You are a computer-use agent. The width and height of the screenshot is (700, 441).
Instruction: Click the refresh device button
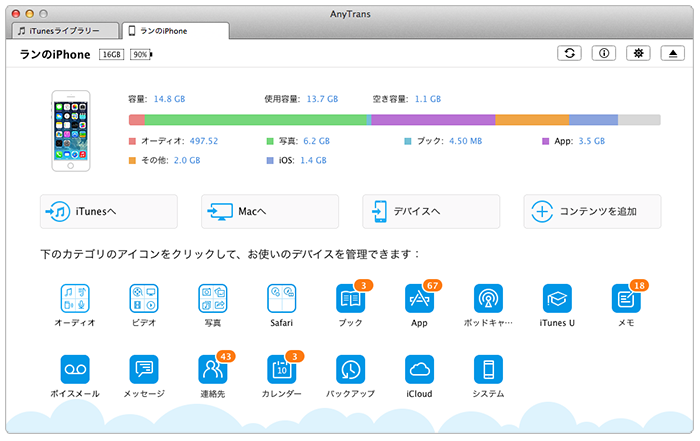coord(569,53)
